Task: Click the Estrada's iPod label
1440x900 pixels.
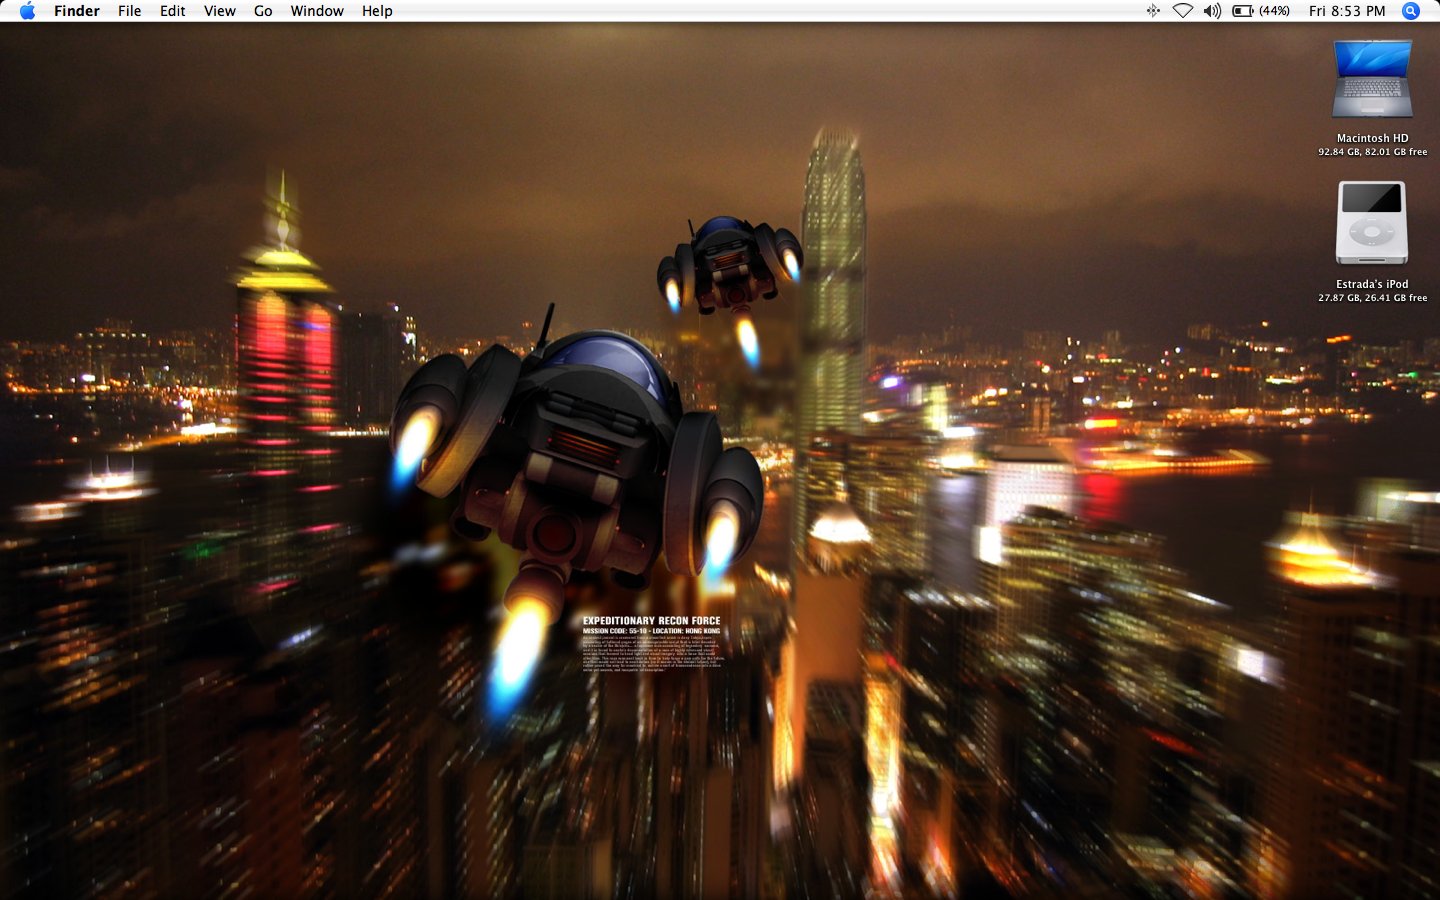Action: pos(1372,284)
